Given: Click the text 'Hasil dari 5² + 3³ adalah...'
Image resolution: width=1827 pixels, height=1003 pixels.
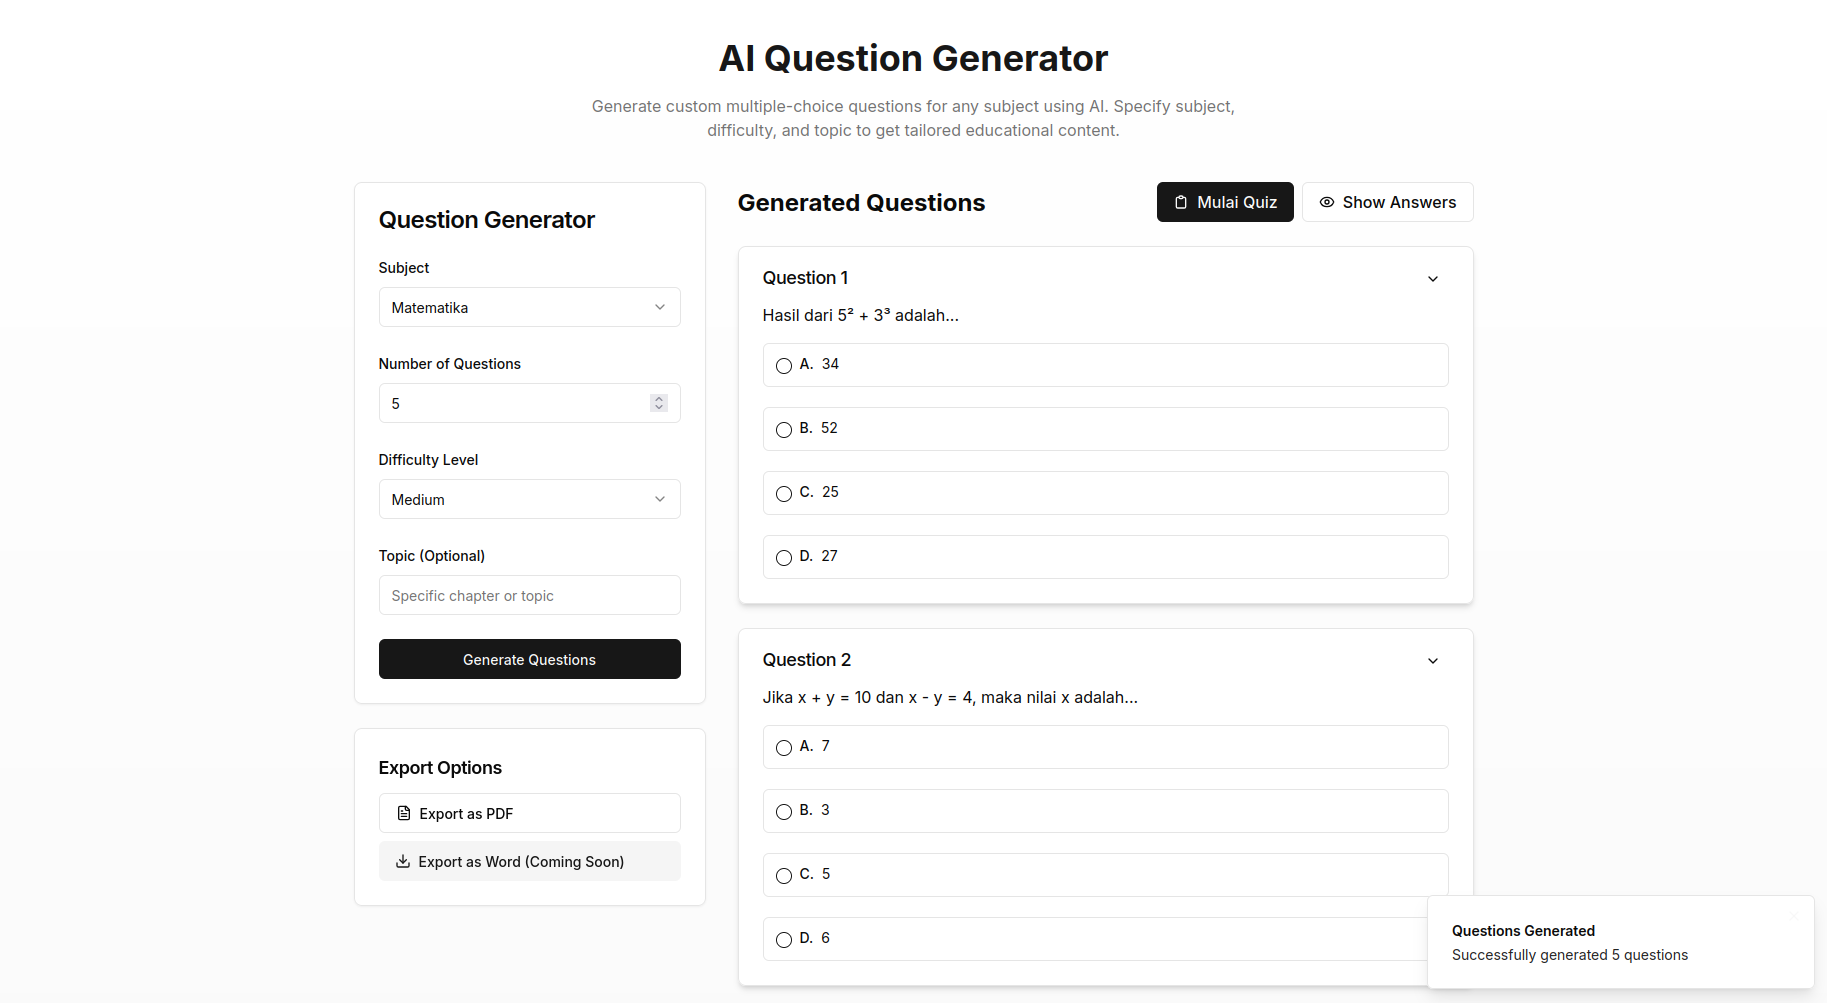Looking at the screenshot, I should pyautogui.click(x=860, y=315).
